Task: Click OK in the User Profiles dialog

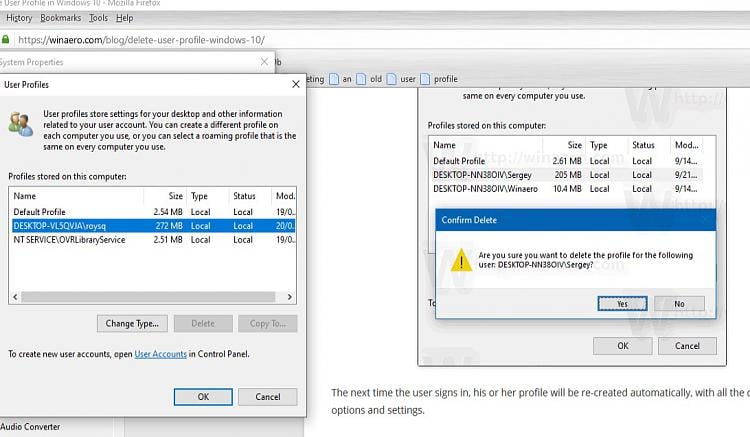Action: [203, 397]
